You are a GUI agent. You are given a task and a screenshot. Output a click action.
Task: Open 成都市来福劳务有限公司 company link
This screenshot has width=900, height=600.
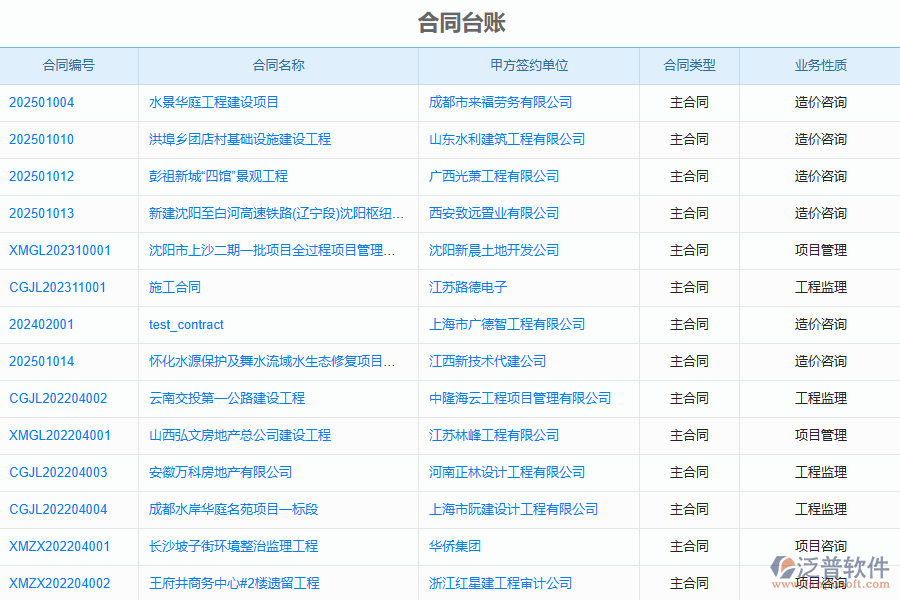[500, 102]
